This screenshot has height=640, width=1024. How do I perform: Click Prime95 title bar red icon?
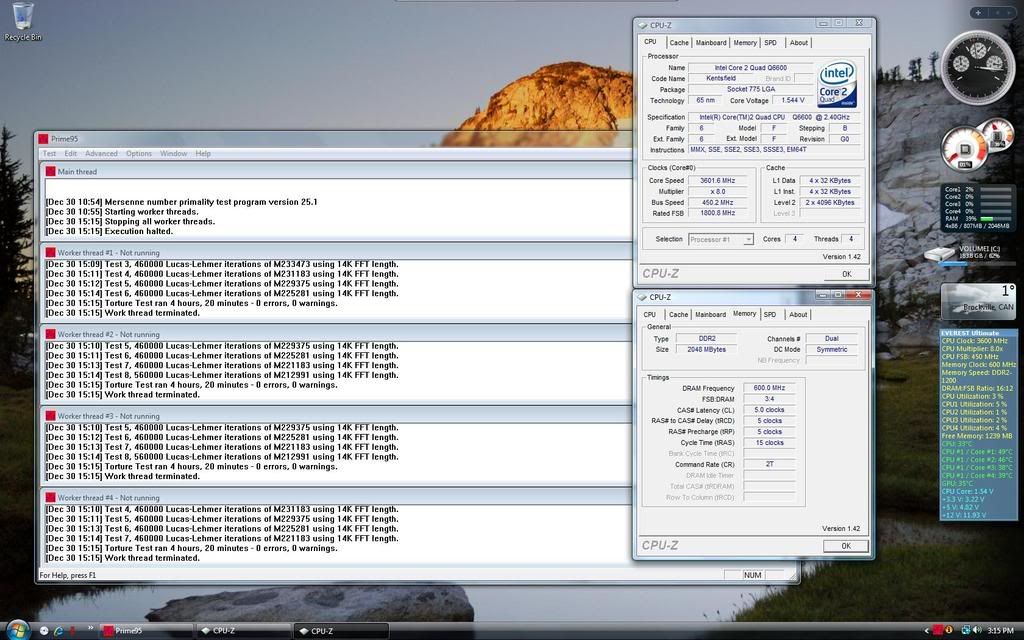(x=43, y=138)
